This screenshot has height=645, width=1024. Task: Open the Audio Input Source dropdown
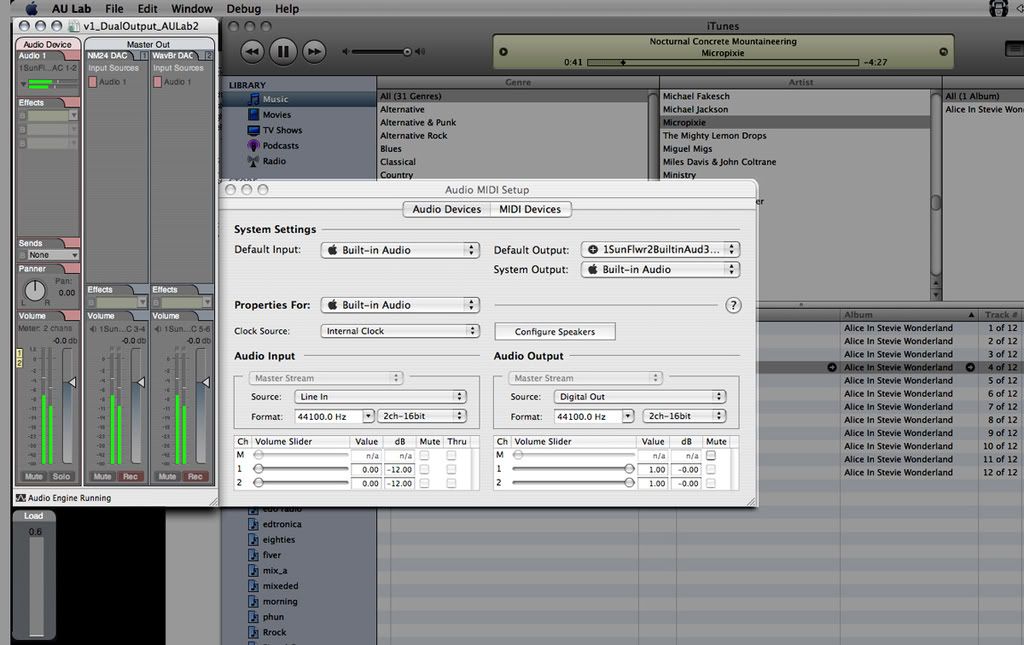pyautogui.click(x=381, y=397)
